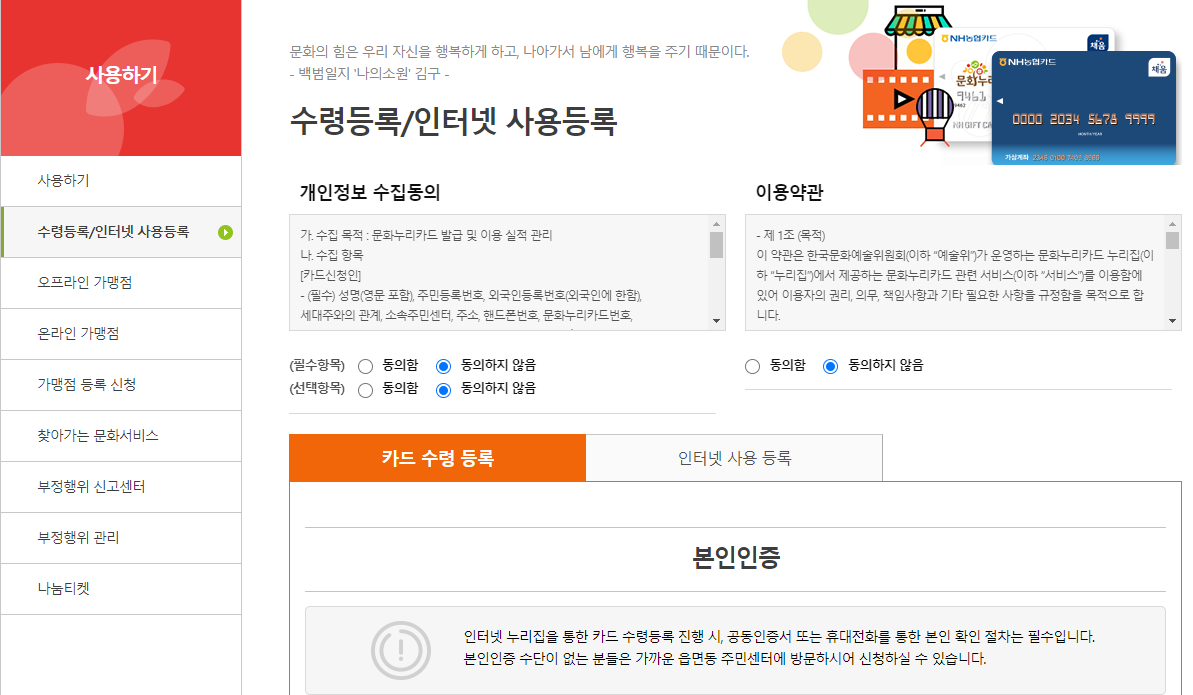Click scroll-down arrow of 이용약관 box
Image resolution: width=1193 pixels, height=695 pixels.
pyautogui.click(x=1172, y=321)
